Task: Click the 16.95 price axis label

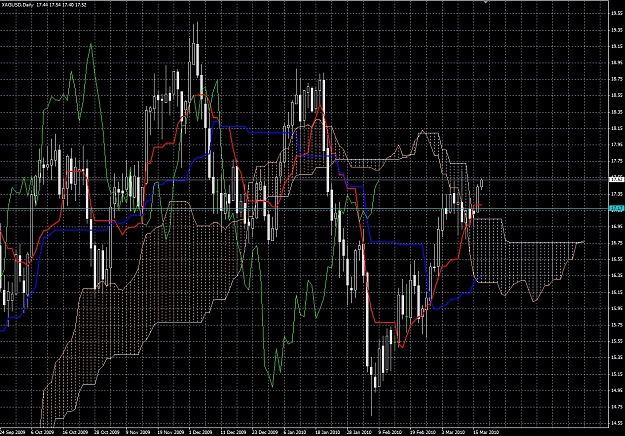Action: 617,226
